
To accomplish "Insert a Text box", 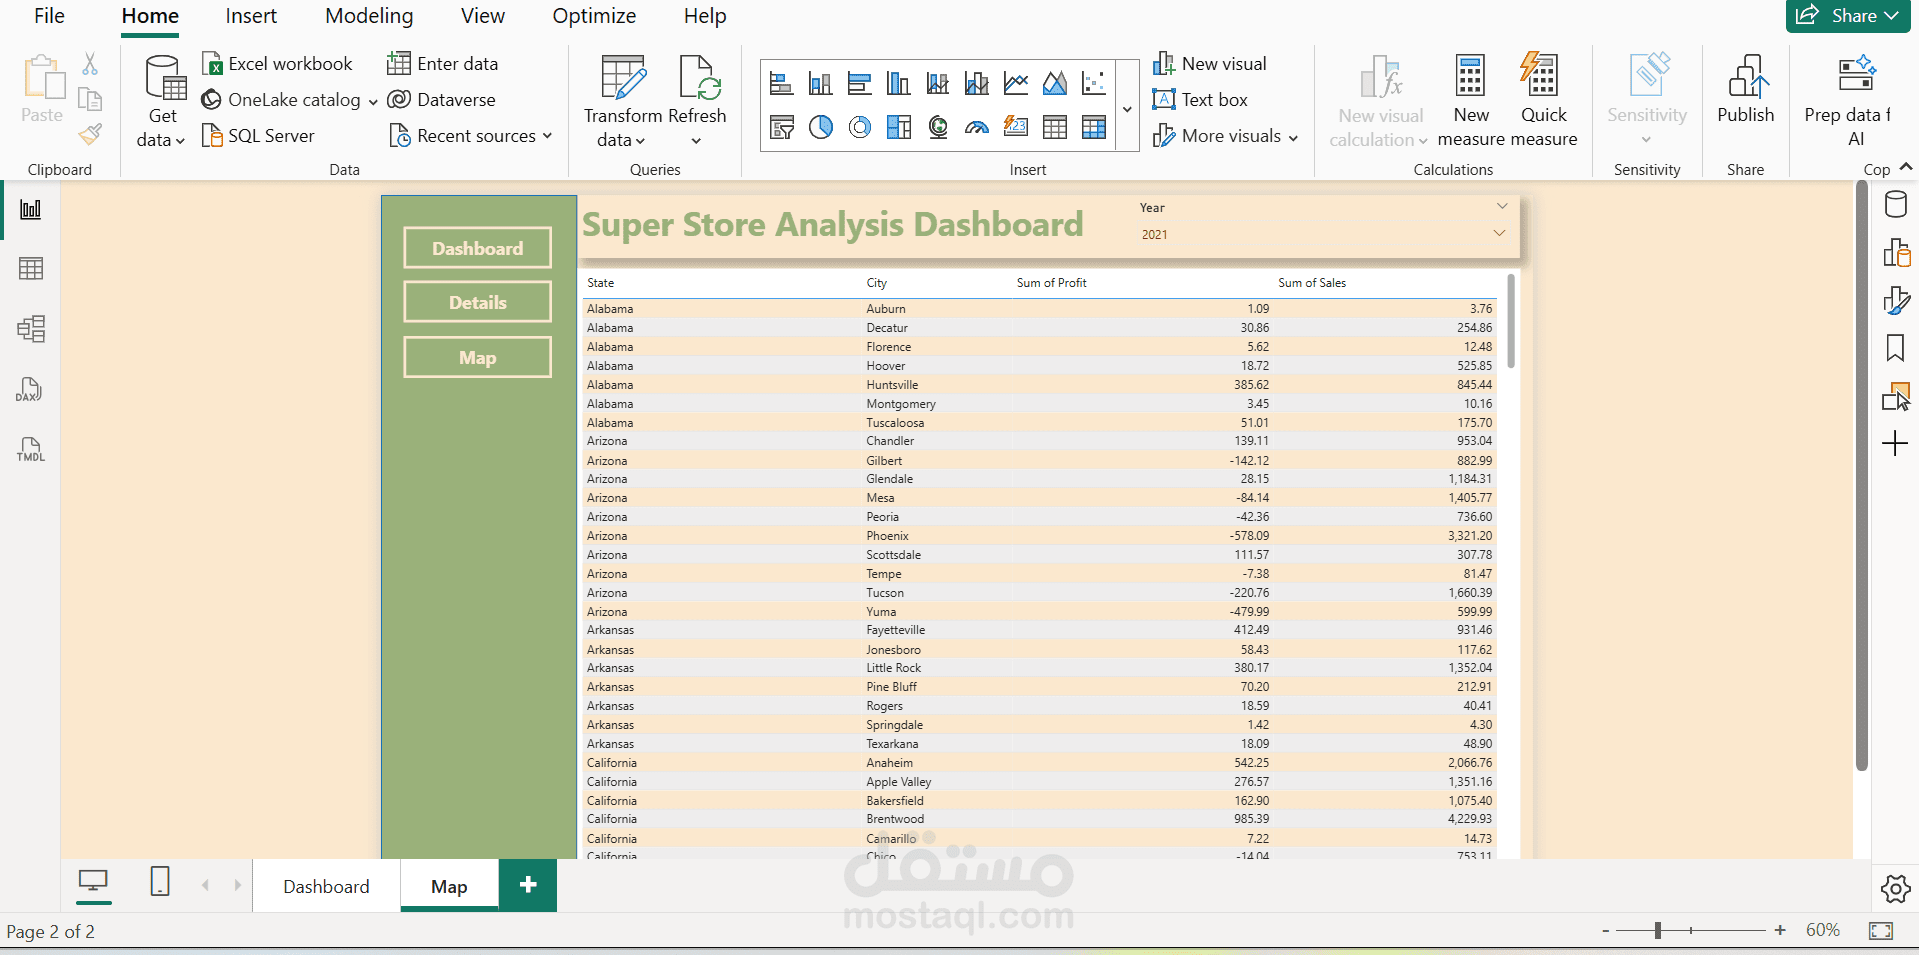I will click(1200, 100).
